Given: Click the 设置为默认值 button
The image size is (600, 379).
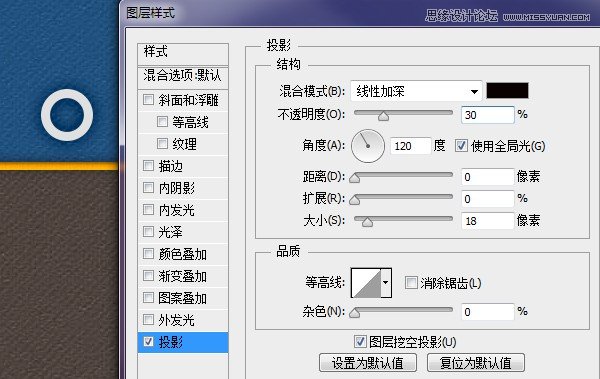Looking at the screenshot, I should point(368,363).
